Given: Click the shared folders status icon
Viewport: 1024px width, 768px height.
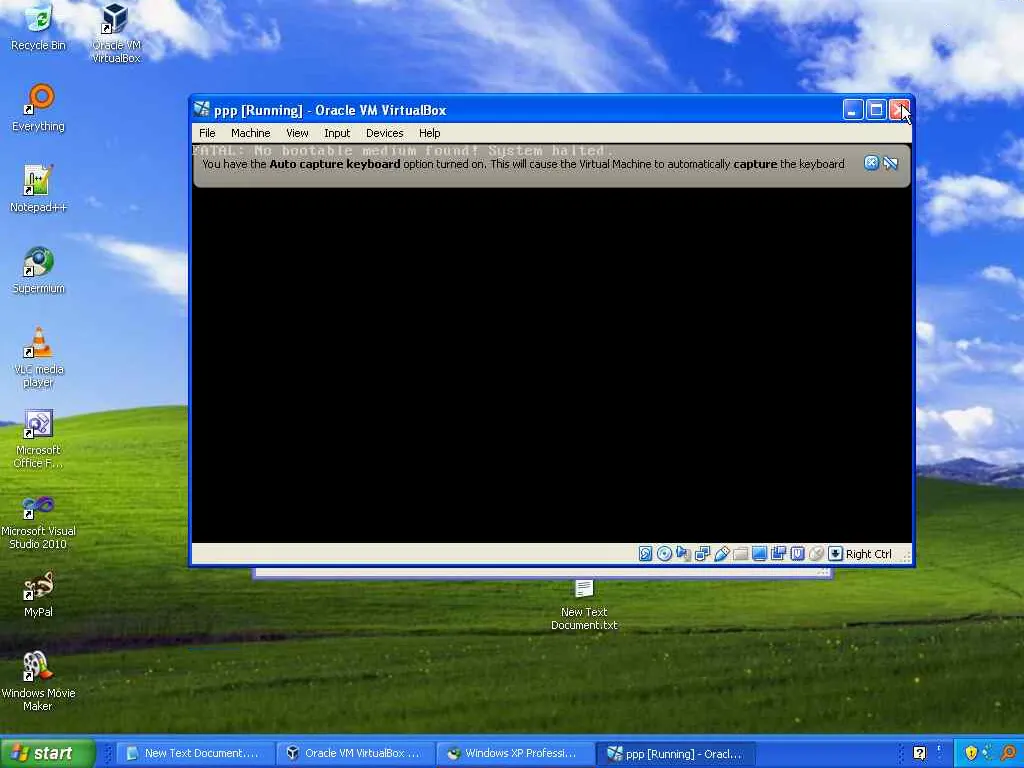Looking at the screenshot, I should pyautogui.click(x=741, y=554).
